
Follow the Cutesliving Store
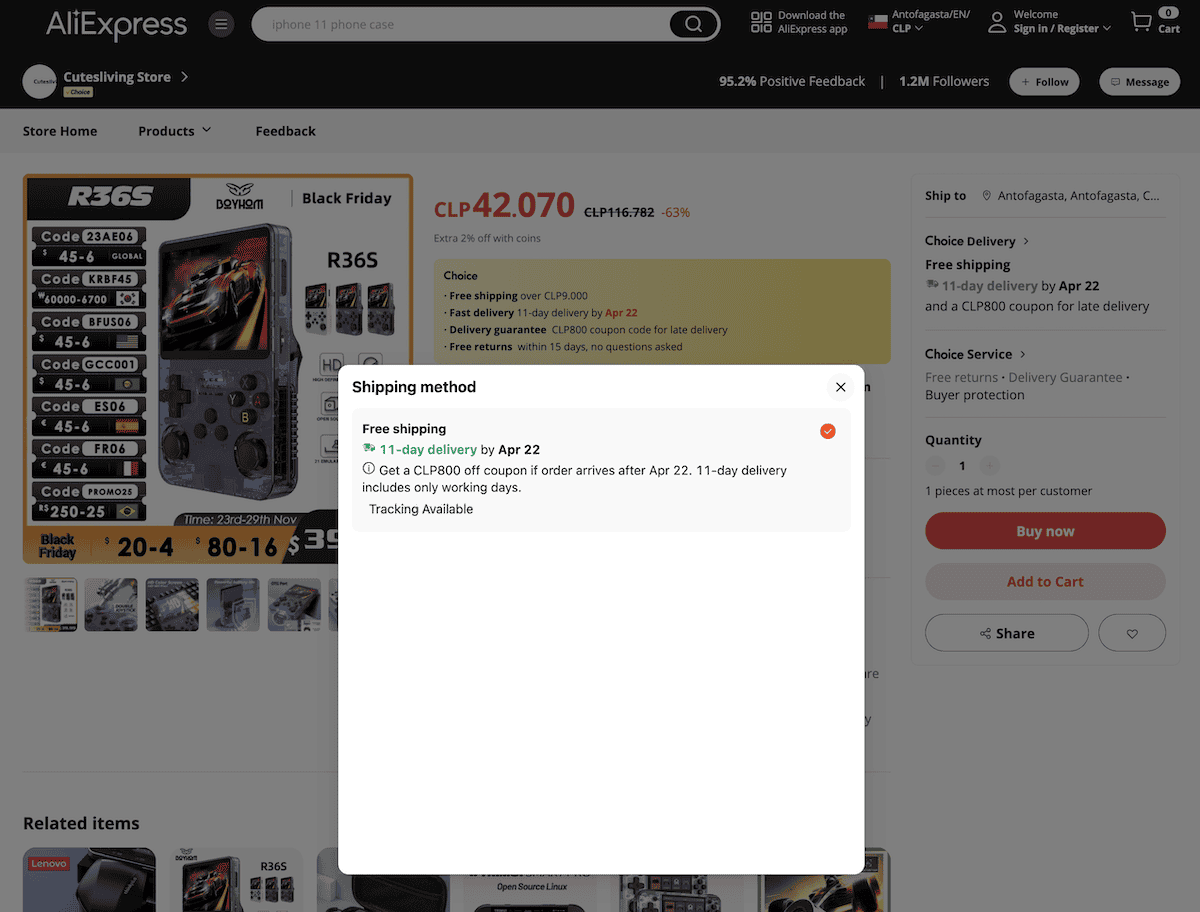tap(1044, 81)
